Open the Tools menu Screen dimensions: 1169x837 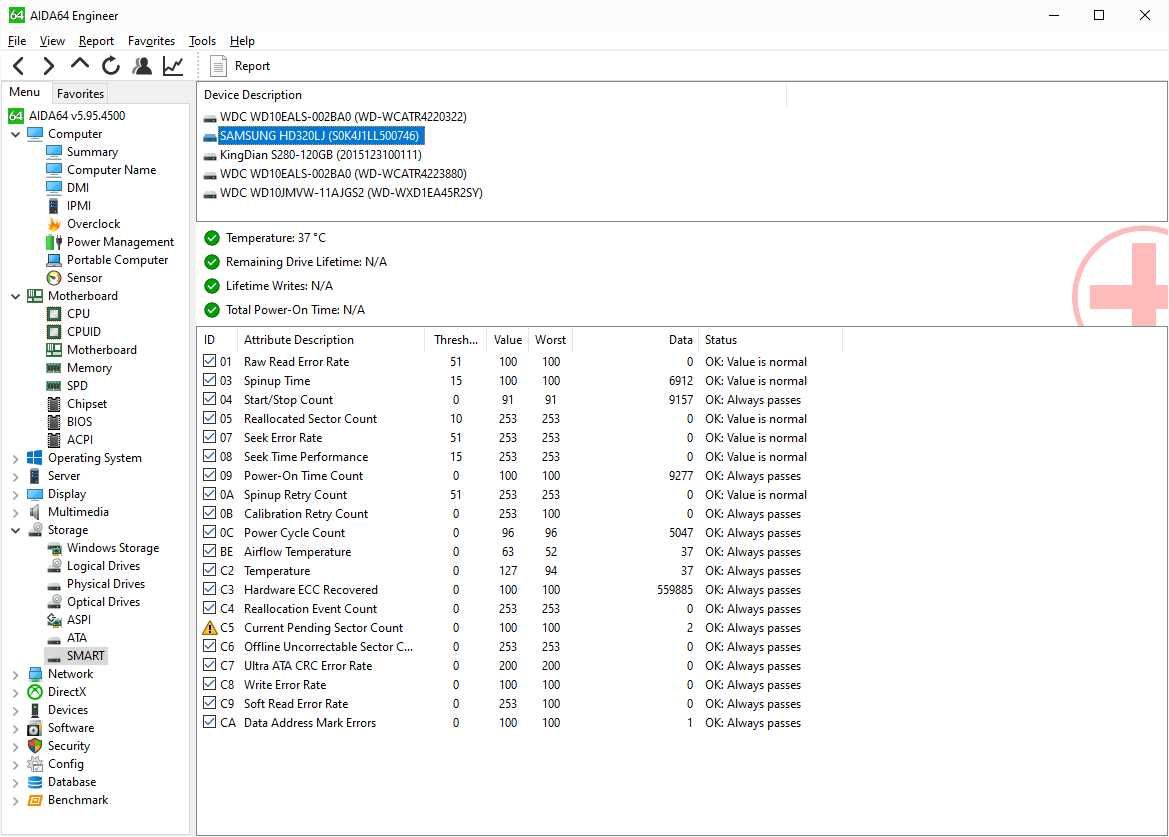click(202, 41)
